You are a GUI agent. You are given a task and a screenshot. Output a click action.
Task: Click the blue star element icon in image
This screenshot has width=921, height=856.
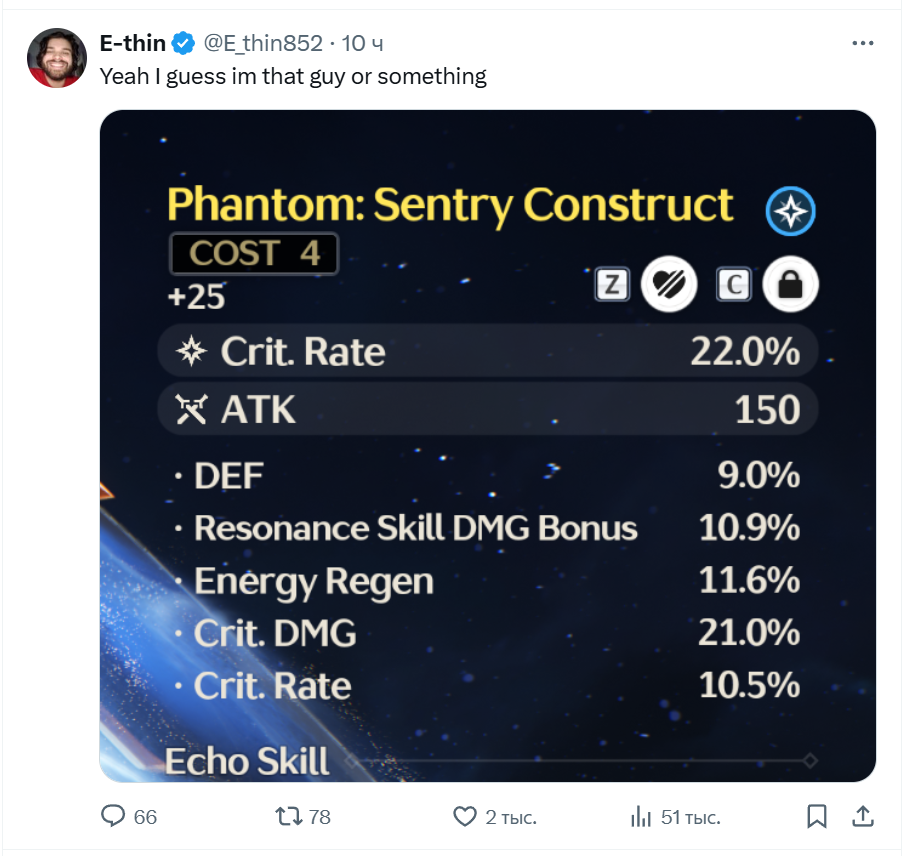click(x=791, y=211)
